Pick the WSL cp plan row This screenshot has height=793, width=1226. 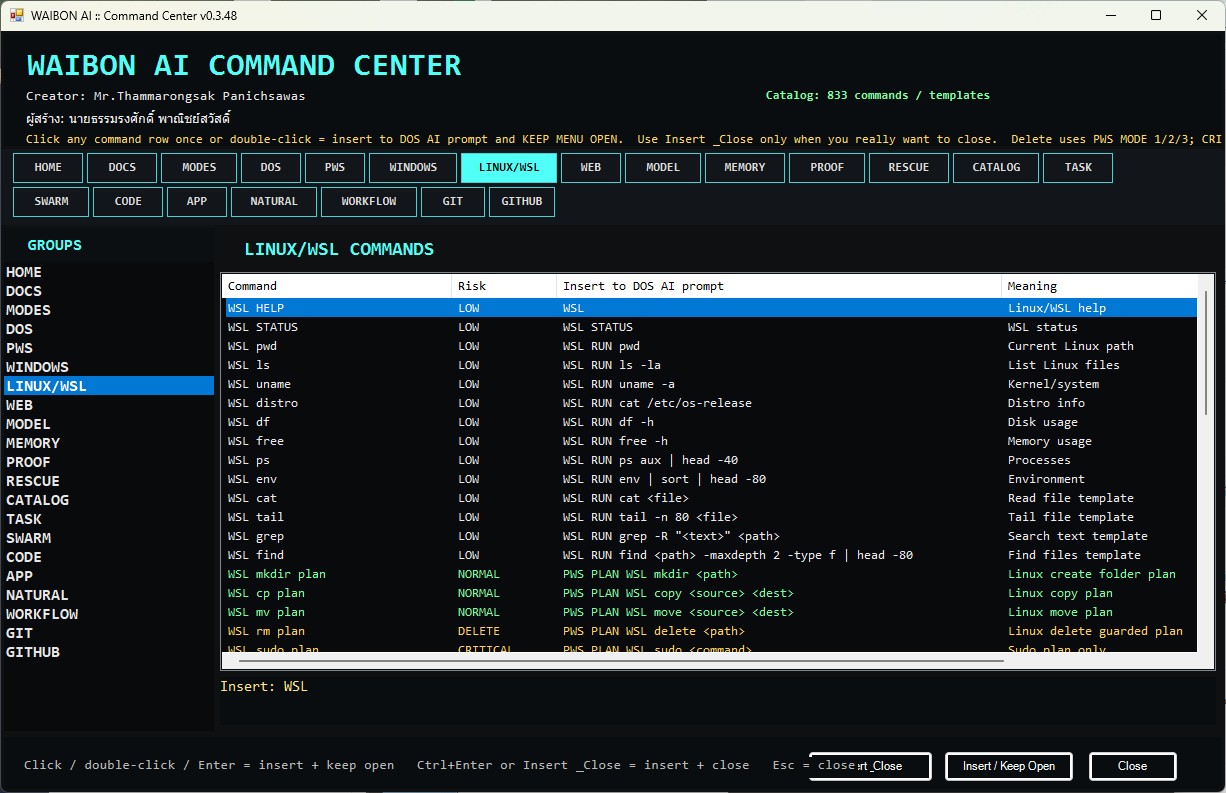click(710, 593)
